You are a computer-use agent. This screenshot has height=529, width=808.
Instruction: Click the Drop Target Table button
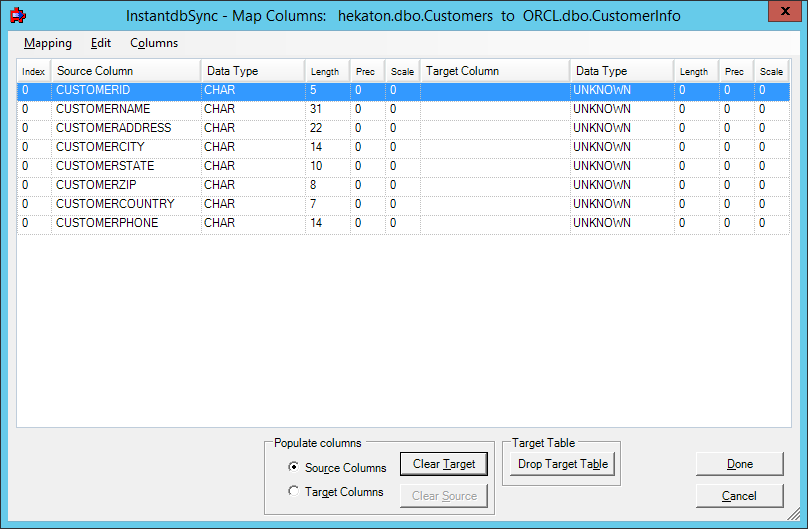[563, 464]
